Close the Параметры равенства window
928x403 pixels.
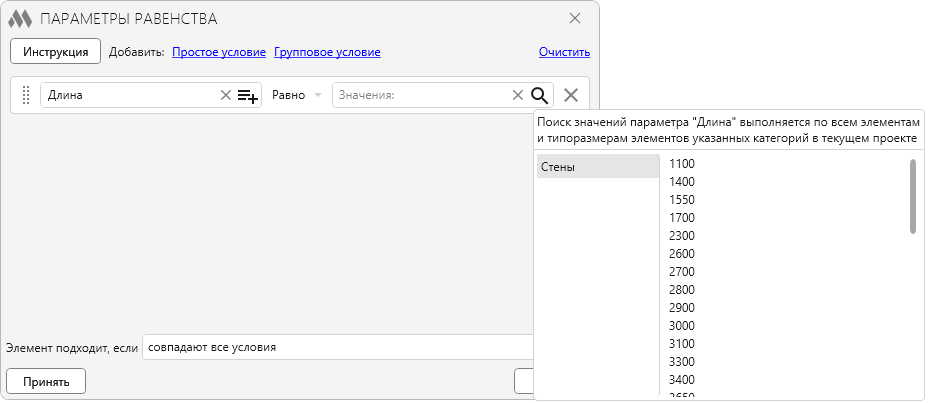tap(575, 18)
